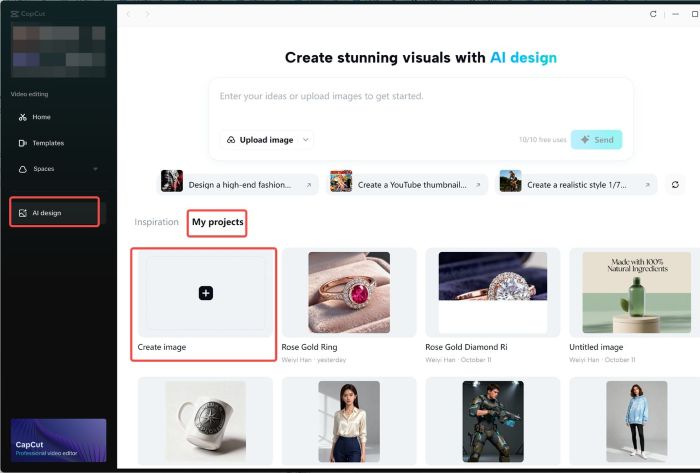Choose the YouTube thumbnail prompt suggestion
This screenshot has height=473, width=700.
408,185
